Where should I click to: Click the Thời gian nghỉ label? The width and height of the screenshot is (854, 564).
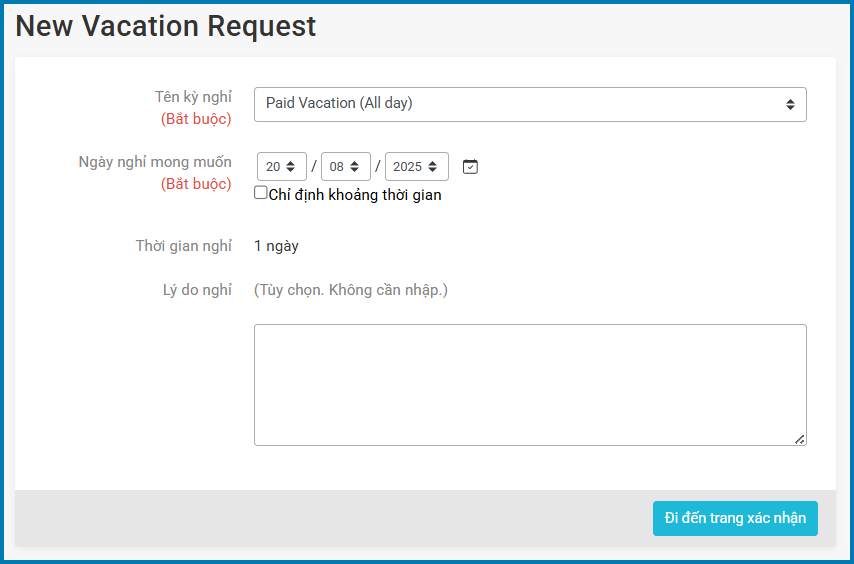point(184,246)
